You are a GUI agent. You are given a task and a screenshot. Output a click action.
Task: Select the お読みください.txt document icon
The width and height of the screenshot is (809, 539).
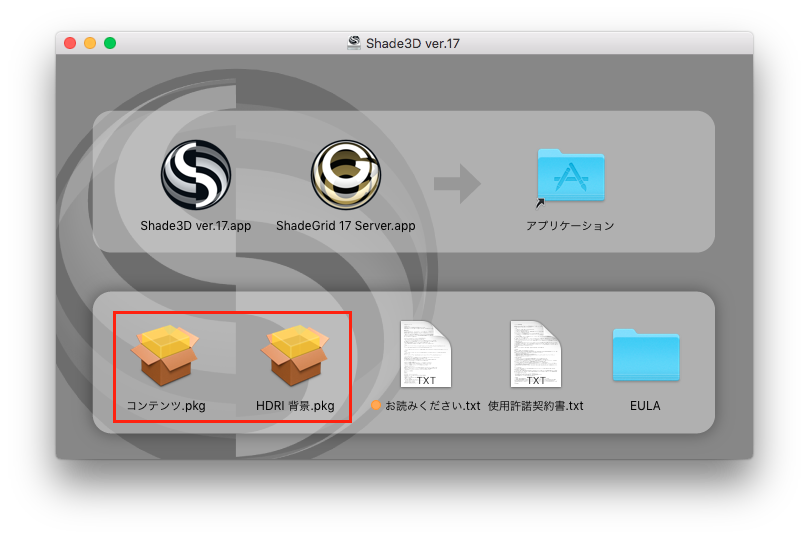[426, 354]
